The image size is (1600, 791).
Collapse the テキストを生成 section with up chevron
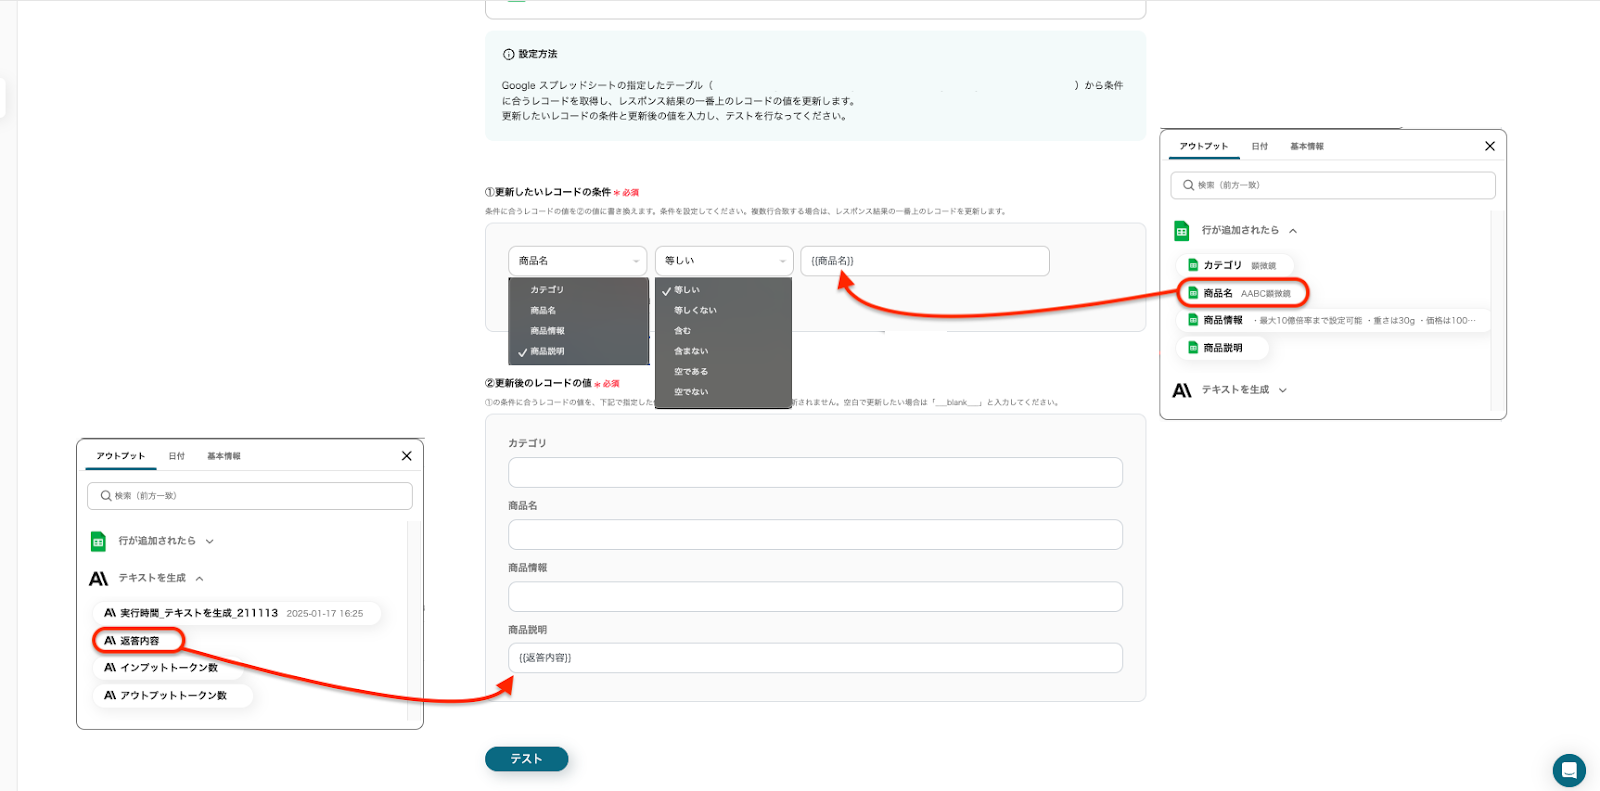pyautogui.click(x=200, y=578)
